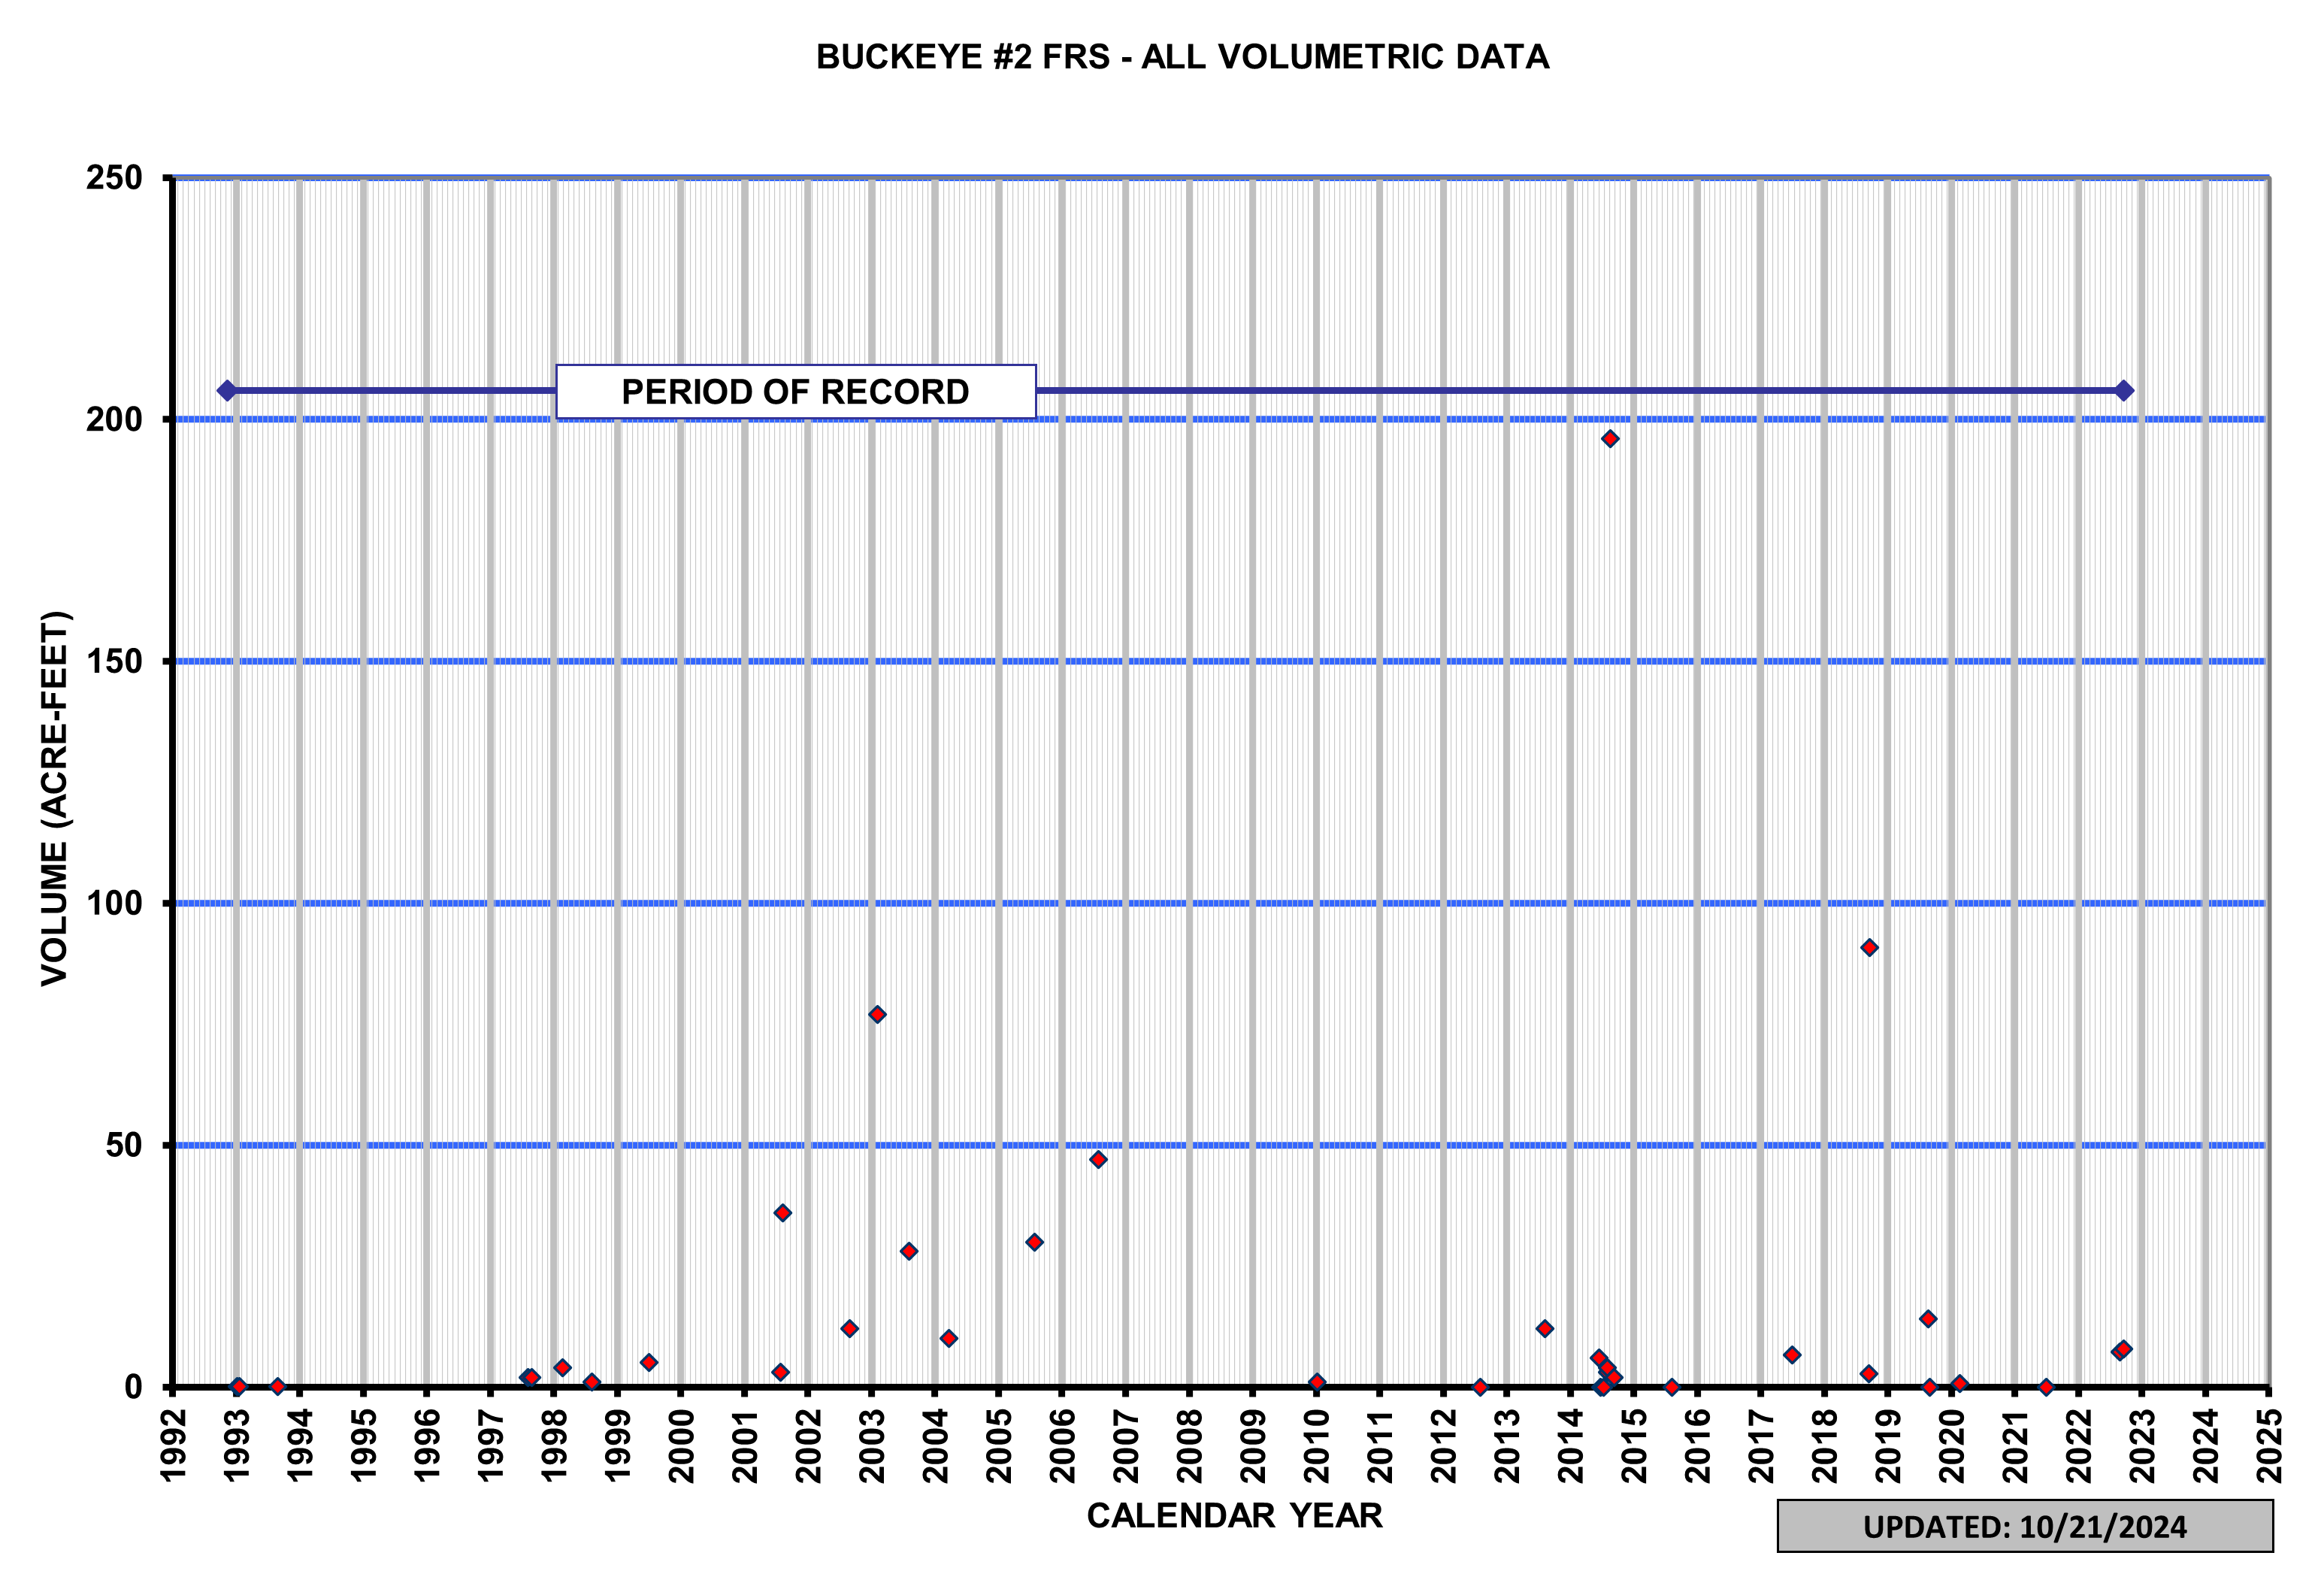
Task: Select the "CALENDAR YEAR" axis title
Action: click(x=1234, y=1516)
